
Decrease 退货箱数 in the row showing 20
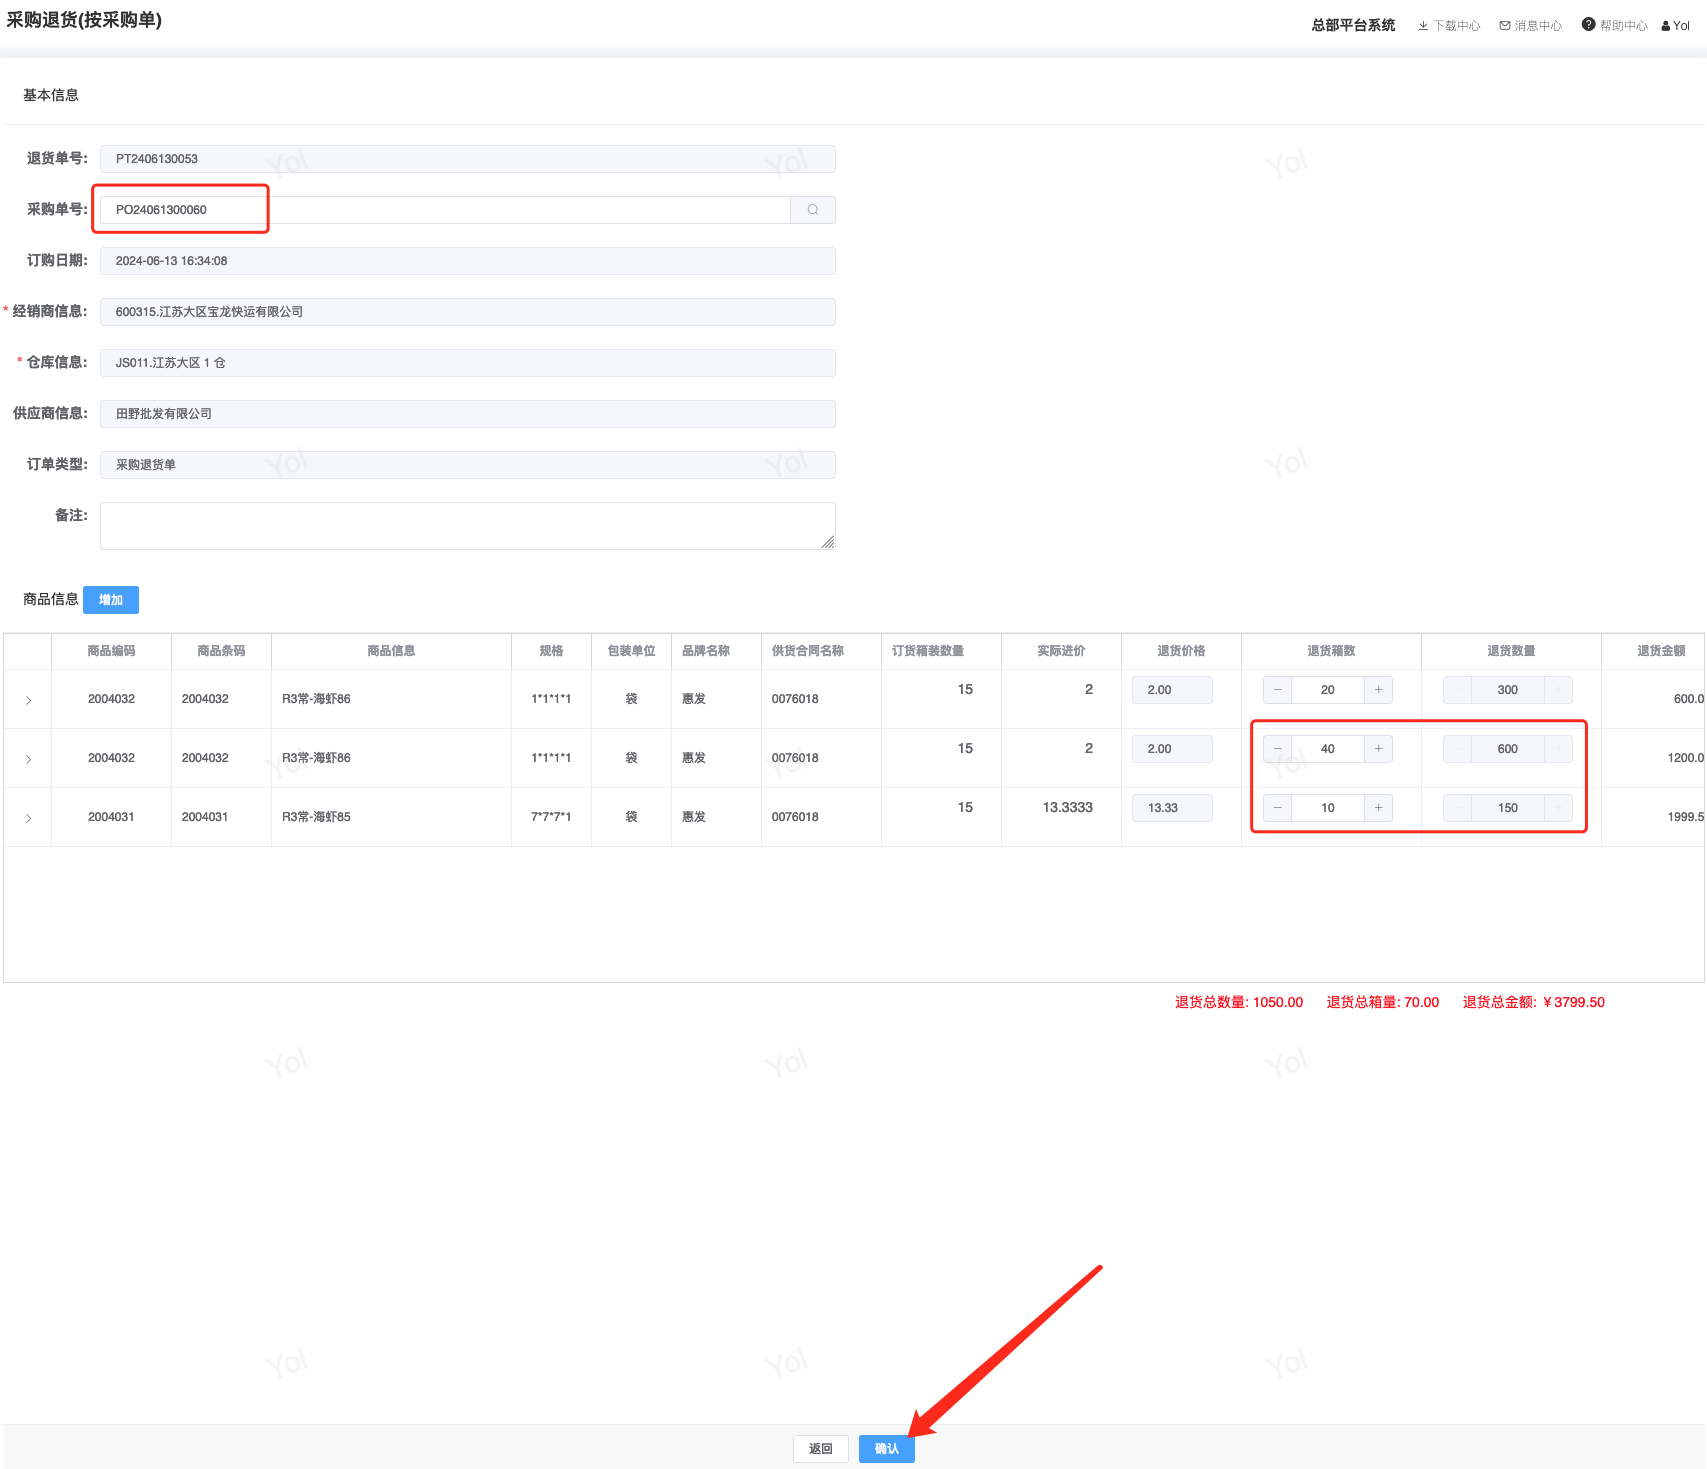[1278, 690]
